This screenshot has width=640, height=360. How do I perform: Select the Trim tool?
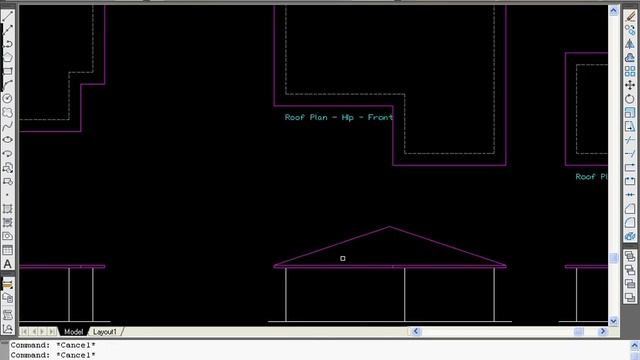click(630, 140)
